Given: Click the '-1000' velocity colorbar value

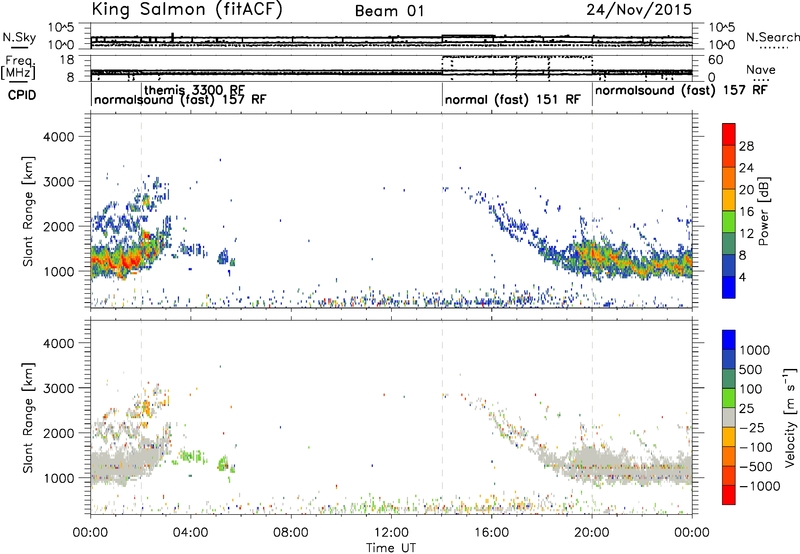Looking at the screenshot, I should [x=760, y=486].
